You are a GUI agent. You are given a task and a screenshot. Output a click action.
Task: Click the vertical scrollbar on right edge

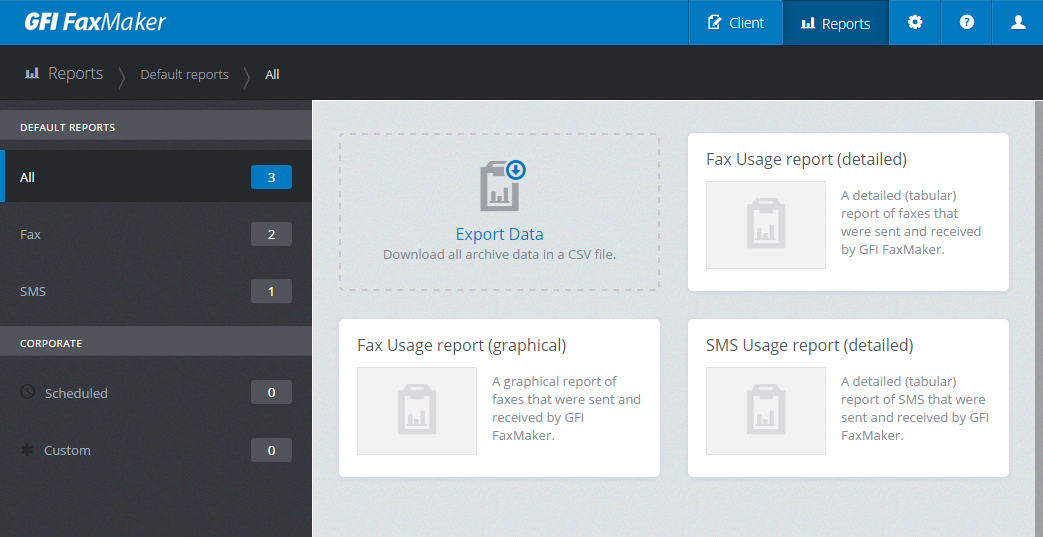point(1039,319)
